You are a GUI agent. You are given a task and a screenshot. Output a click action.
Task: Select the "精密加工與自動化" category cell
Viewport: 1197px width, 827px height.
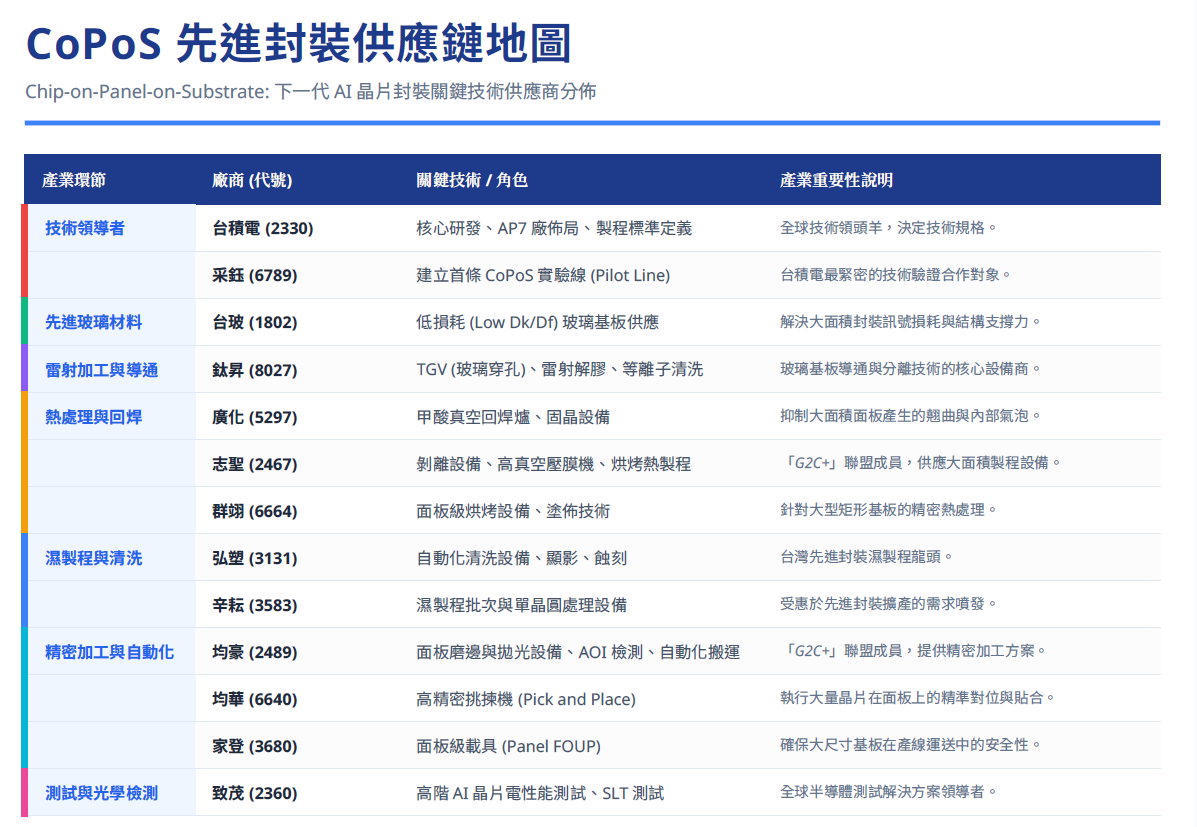click(109, 652)
